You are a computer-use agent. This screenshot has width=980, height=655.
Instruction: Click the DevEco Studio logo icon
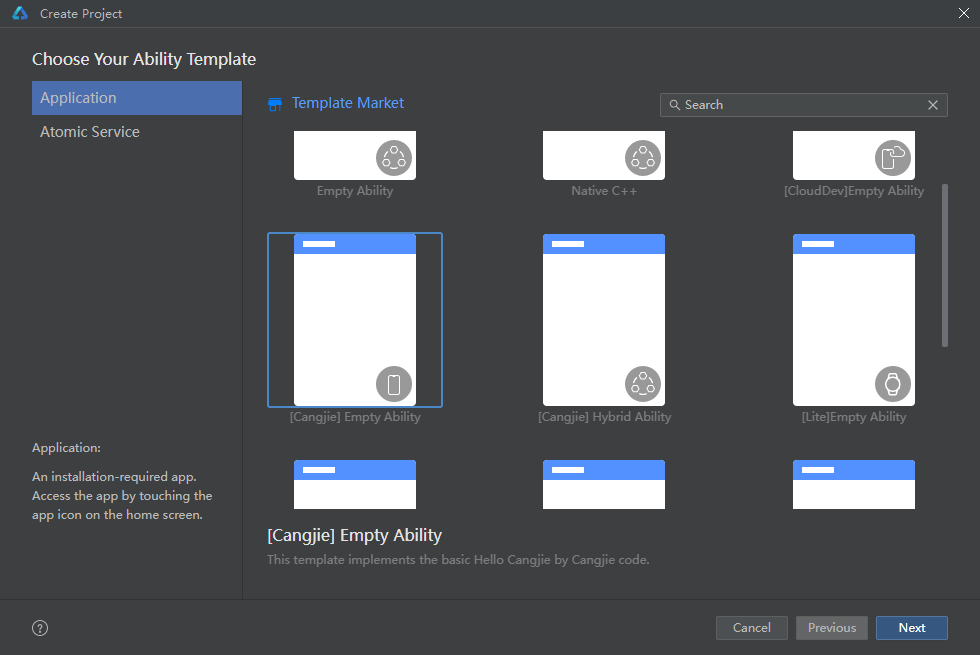(20, 13)
